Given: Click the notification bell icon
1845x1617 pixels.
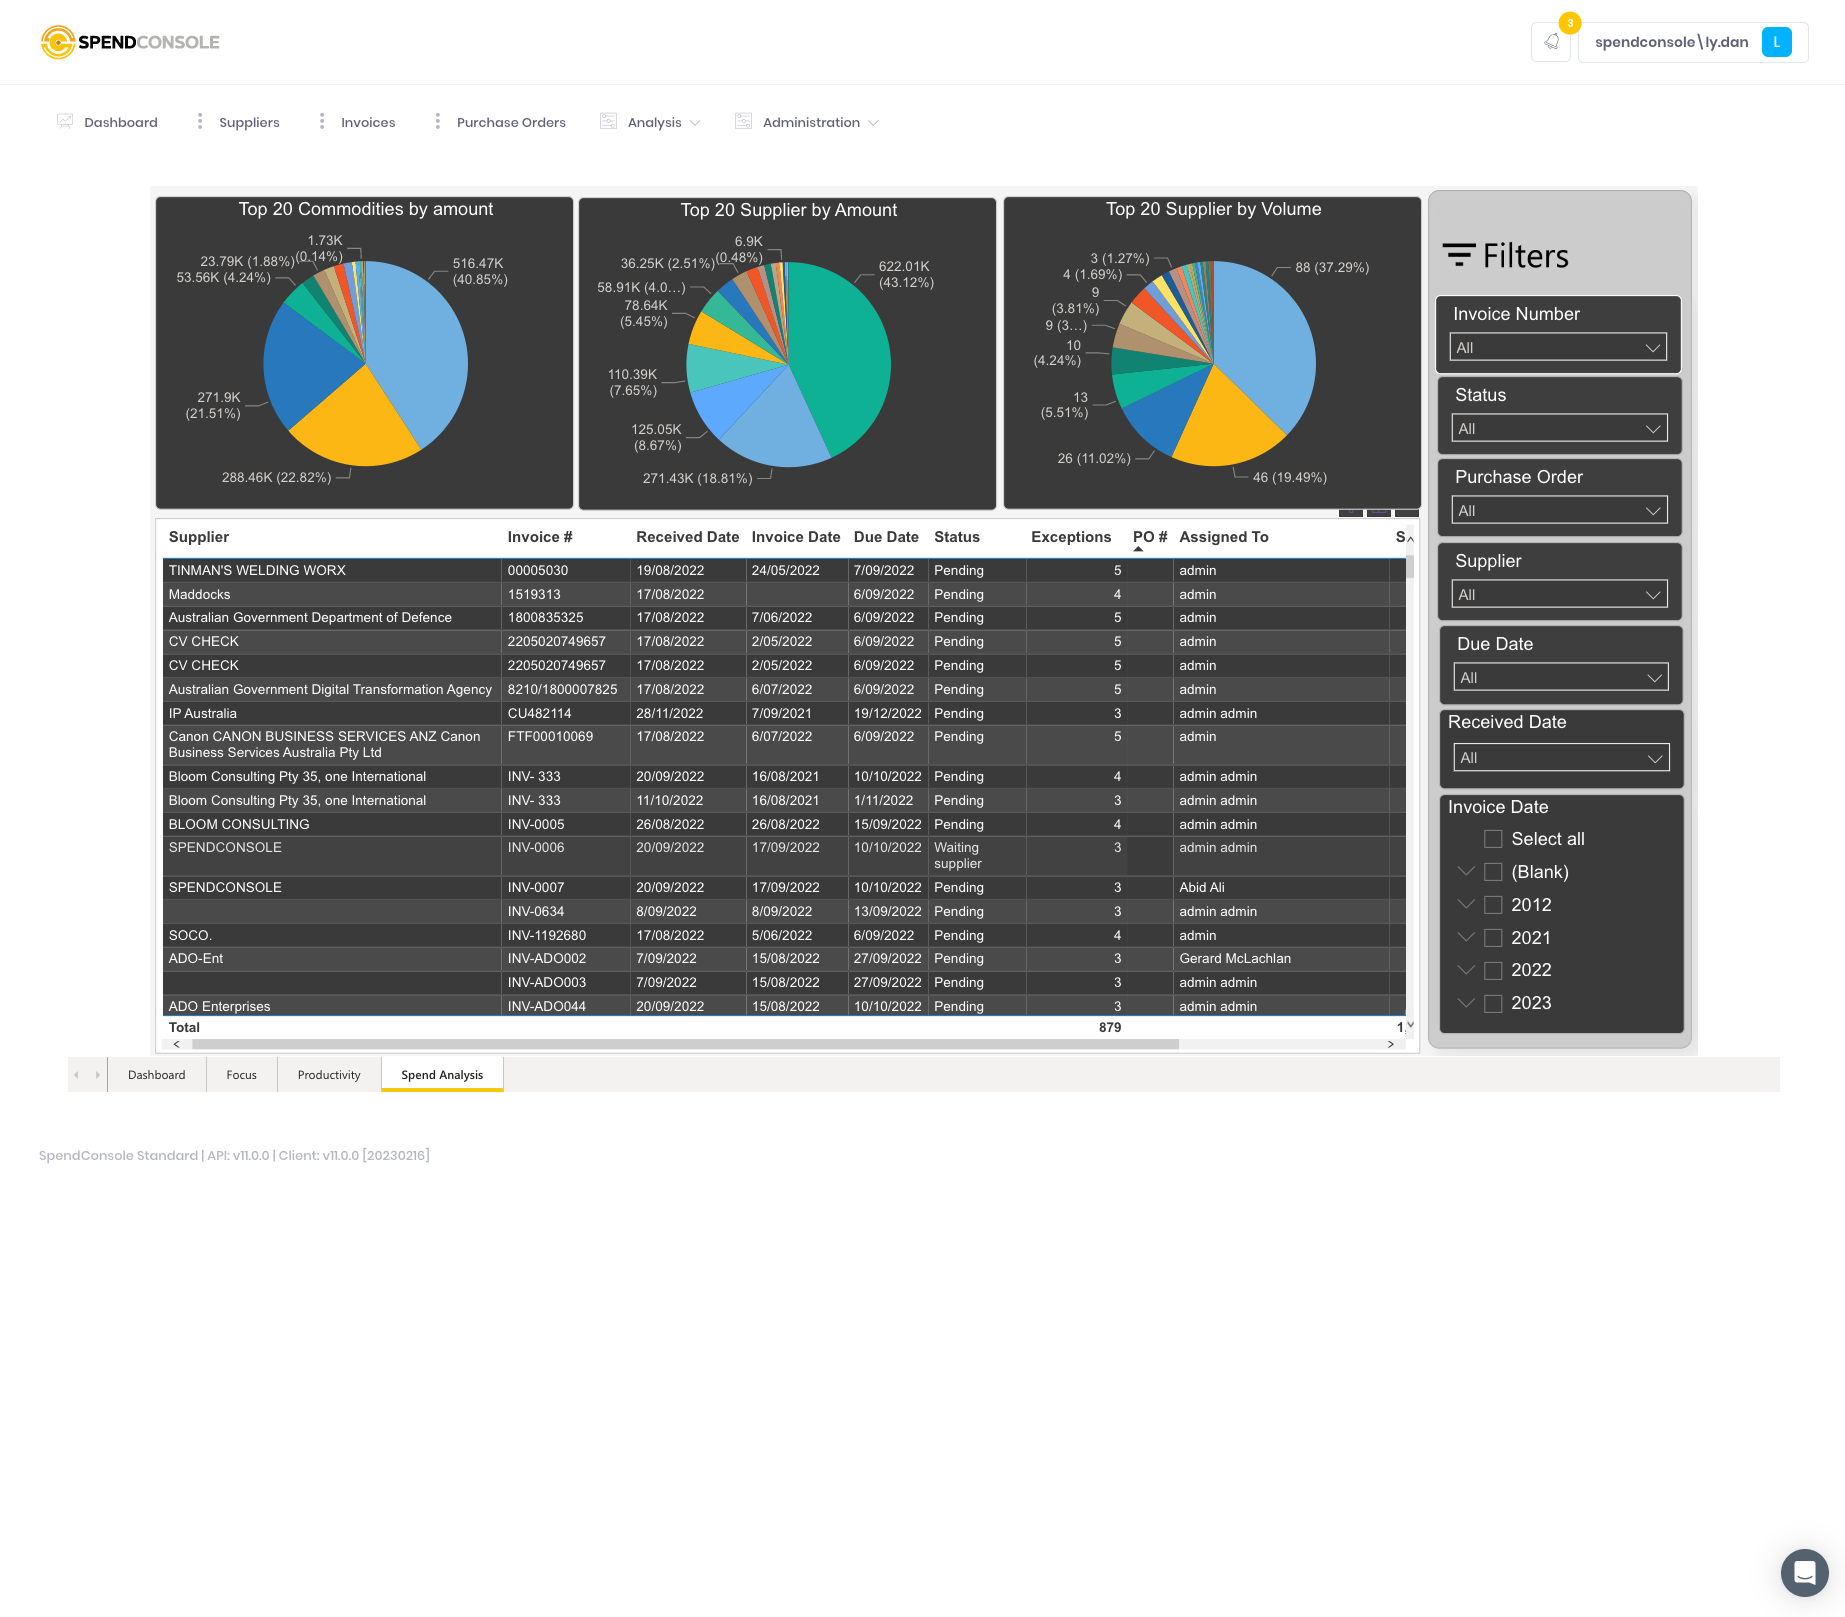Looking at the screenshot, I should [1552, 41].
